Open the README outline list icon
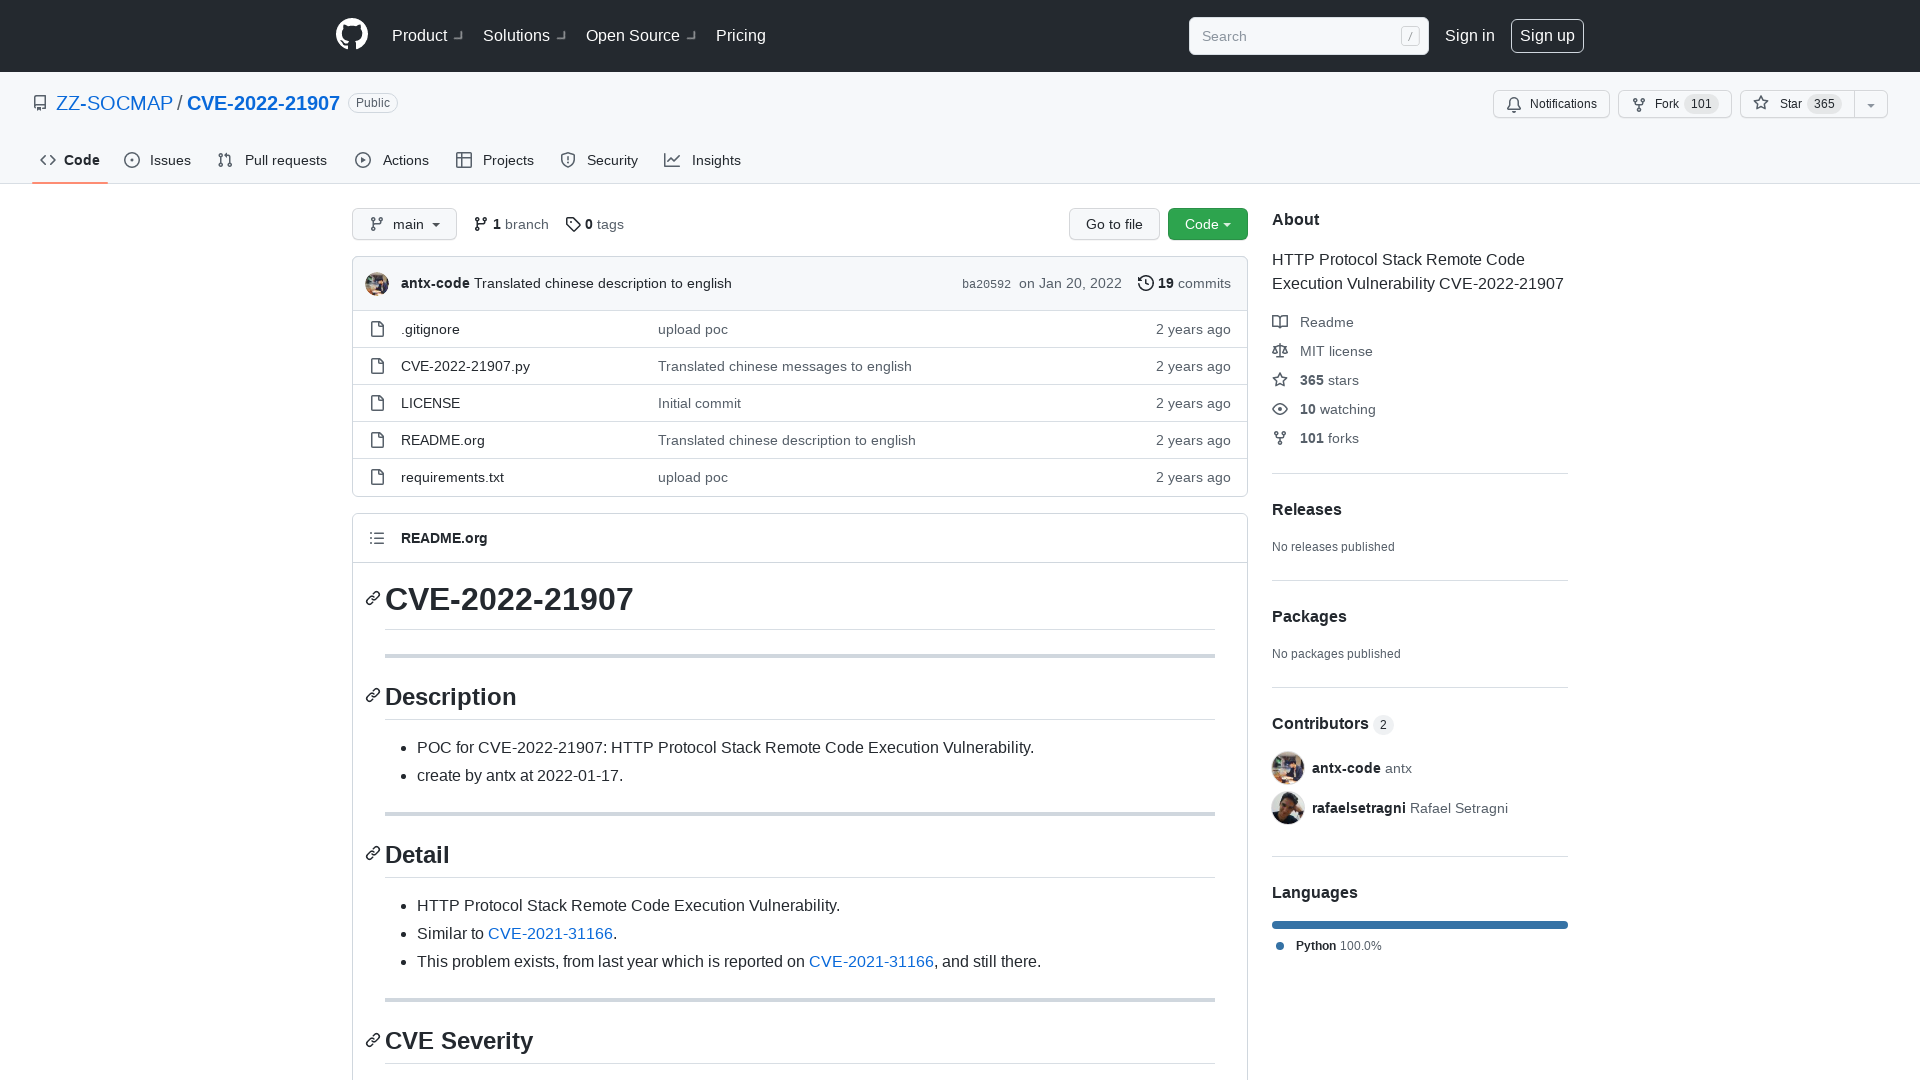This screenshot has width=1920, height=1080. click(377, 538)
